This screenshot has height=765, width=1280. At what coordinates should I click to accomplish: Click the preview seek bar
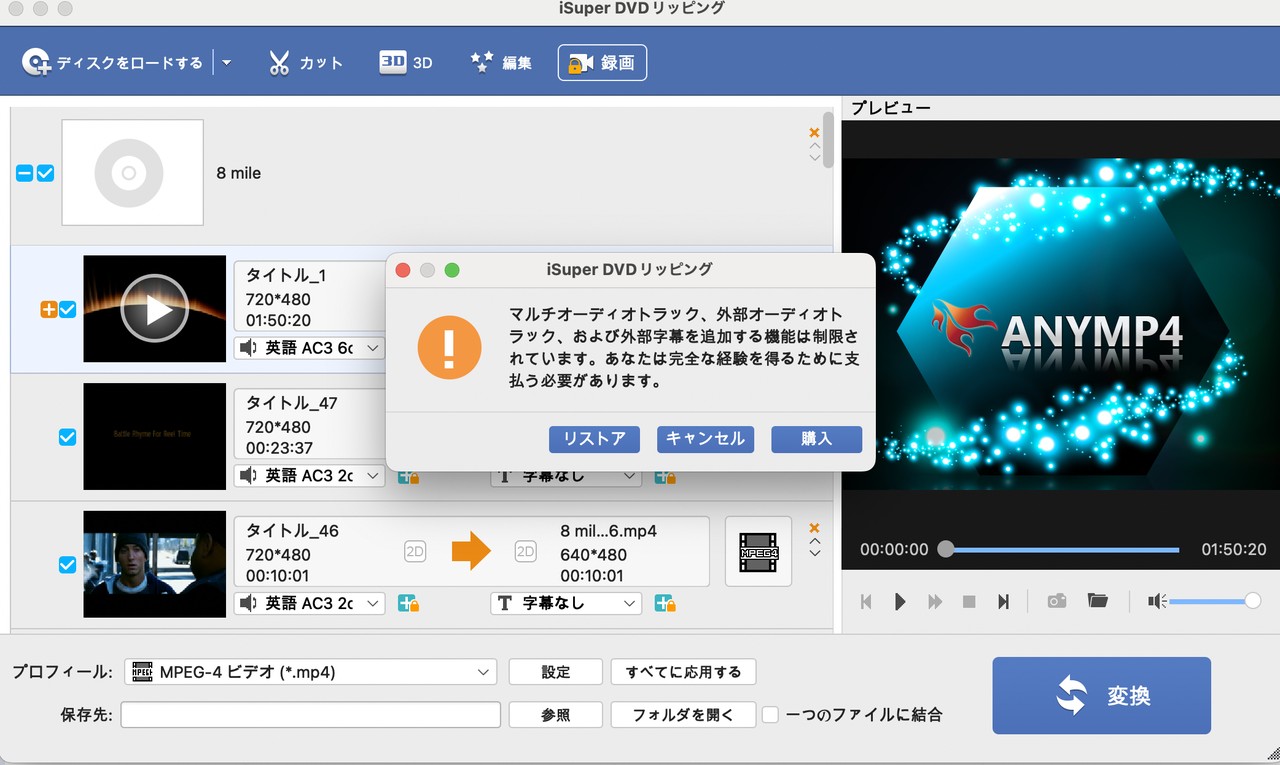[1062, 550]
